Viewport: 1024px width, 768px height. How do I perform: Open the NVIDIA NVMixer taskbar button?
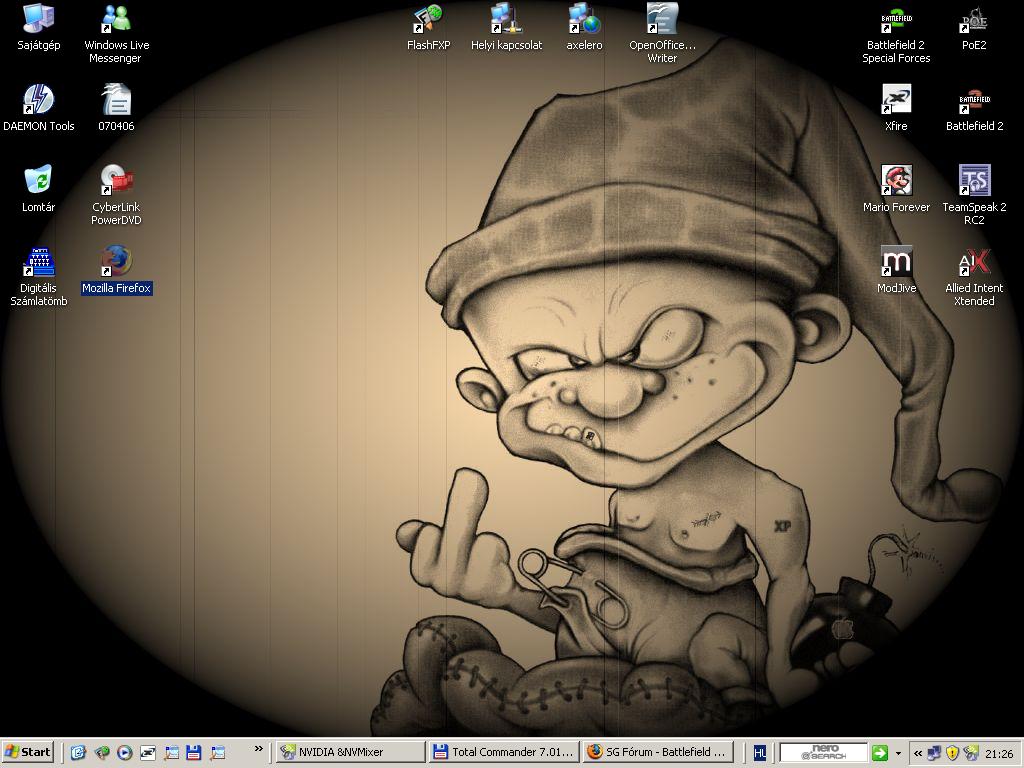click(x=349, y=752)
